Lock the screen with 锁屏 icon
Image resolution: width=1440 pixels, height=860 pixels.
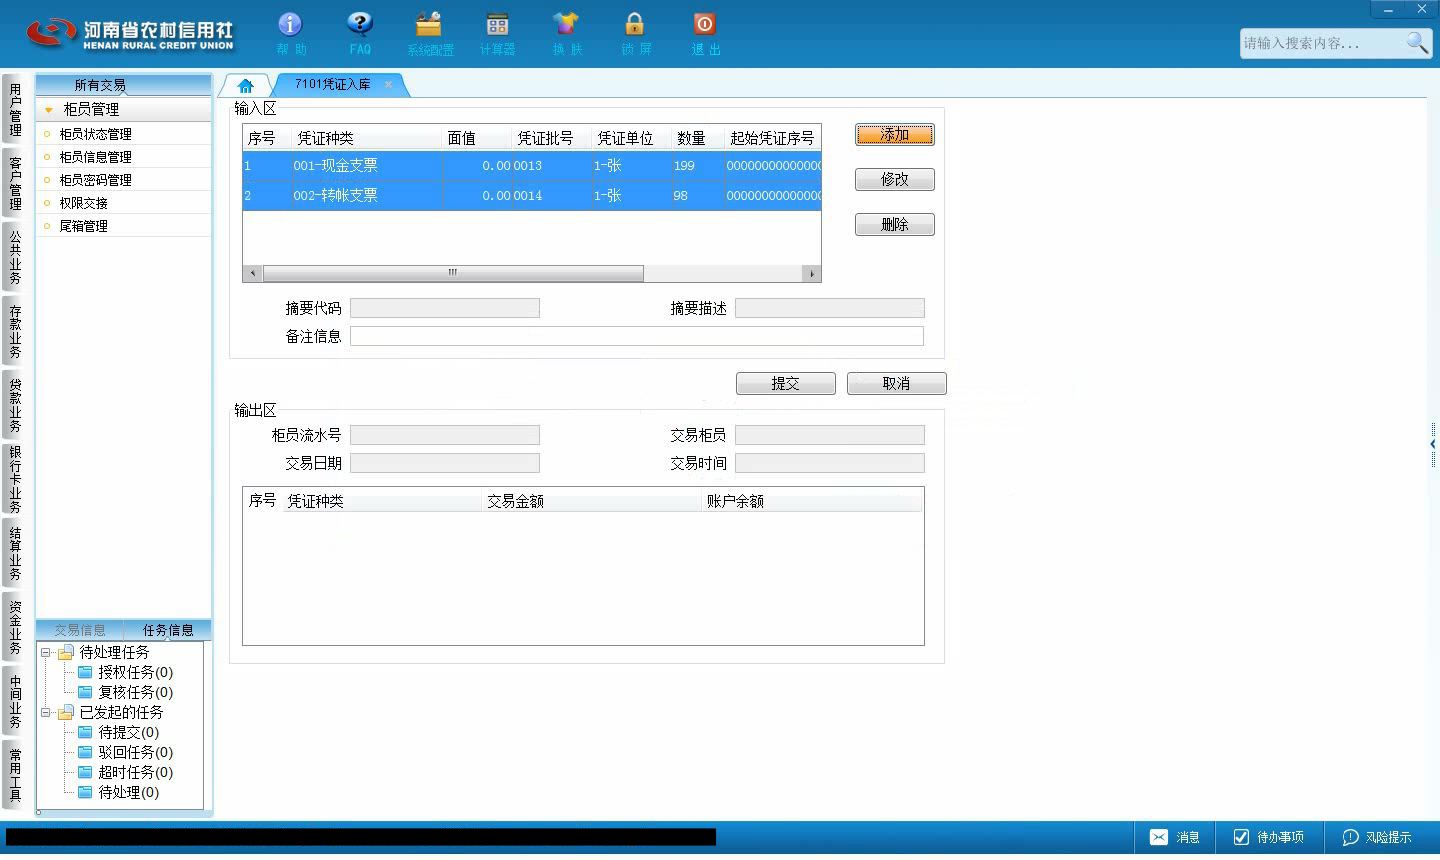point(635,34)
